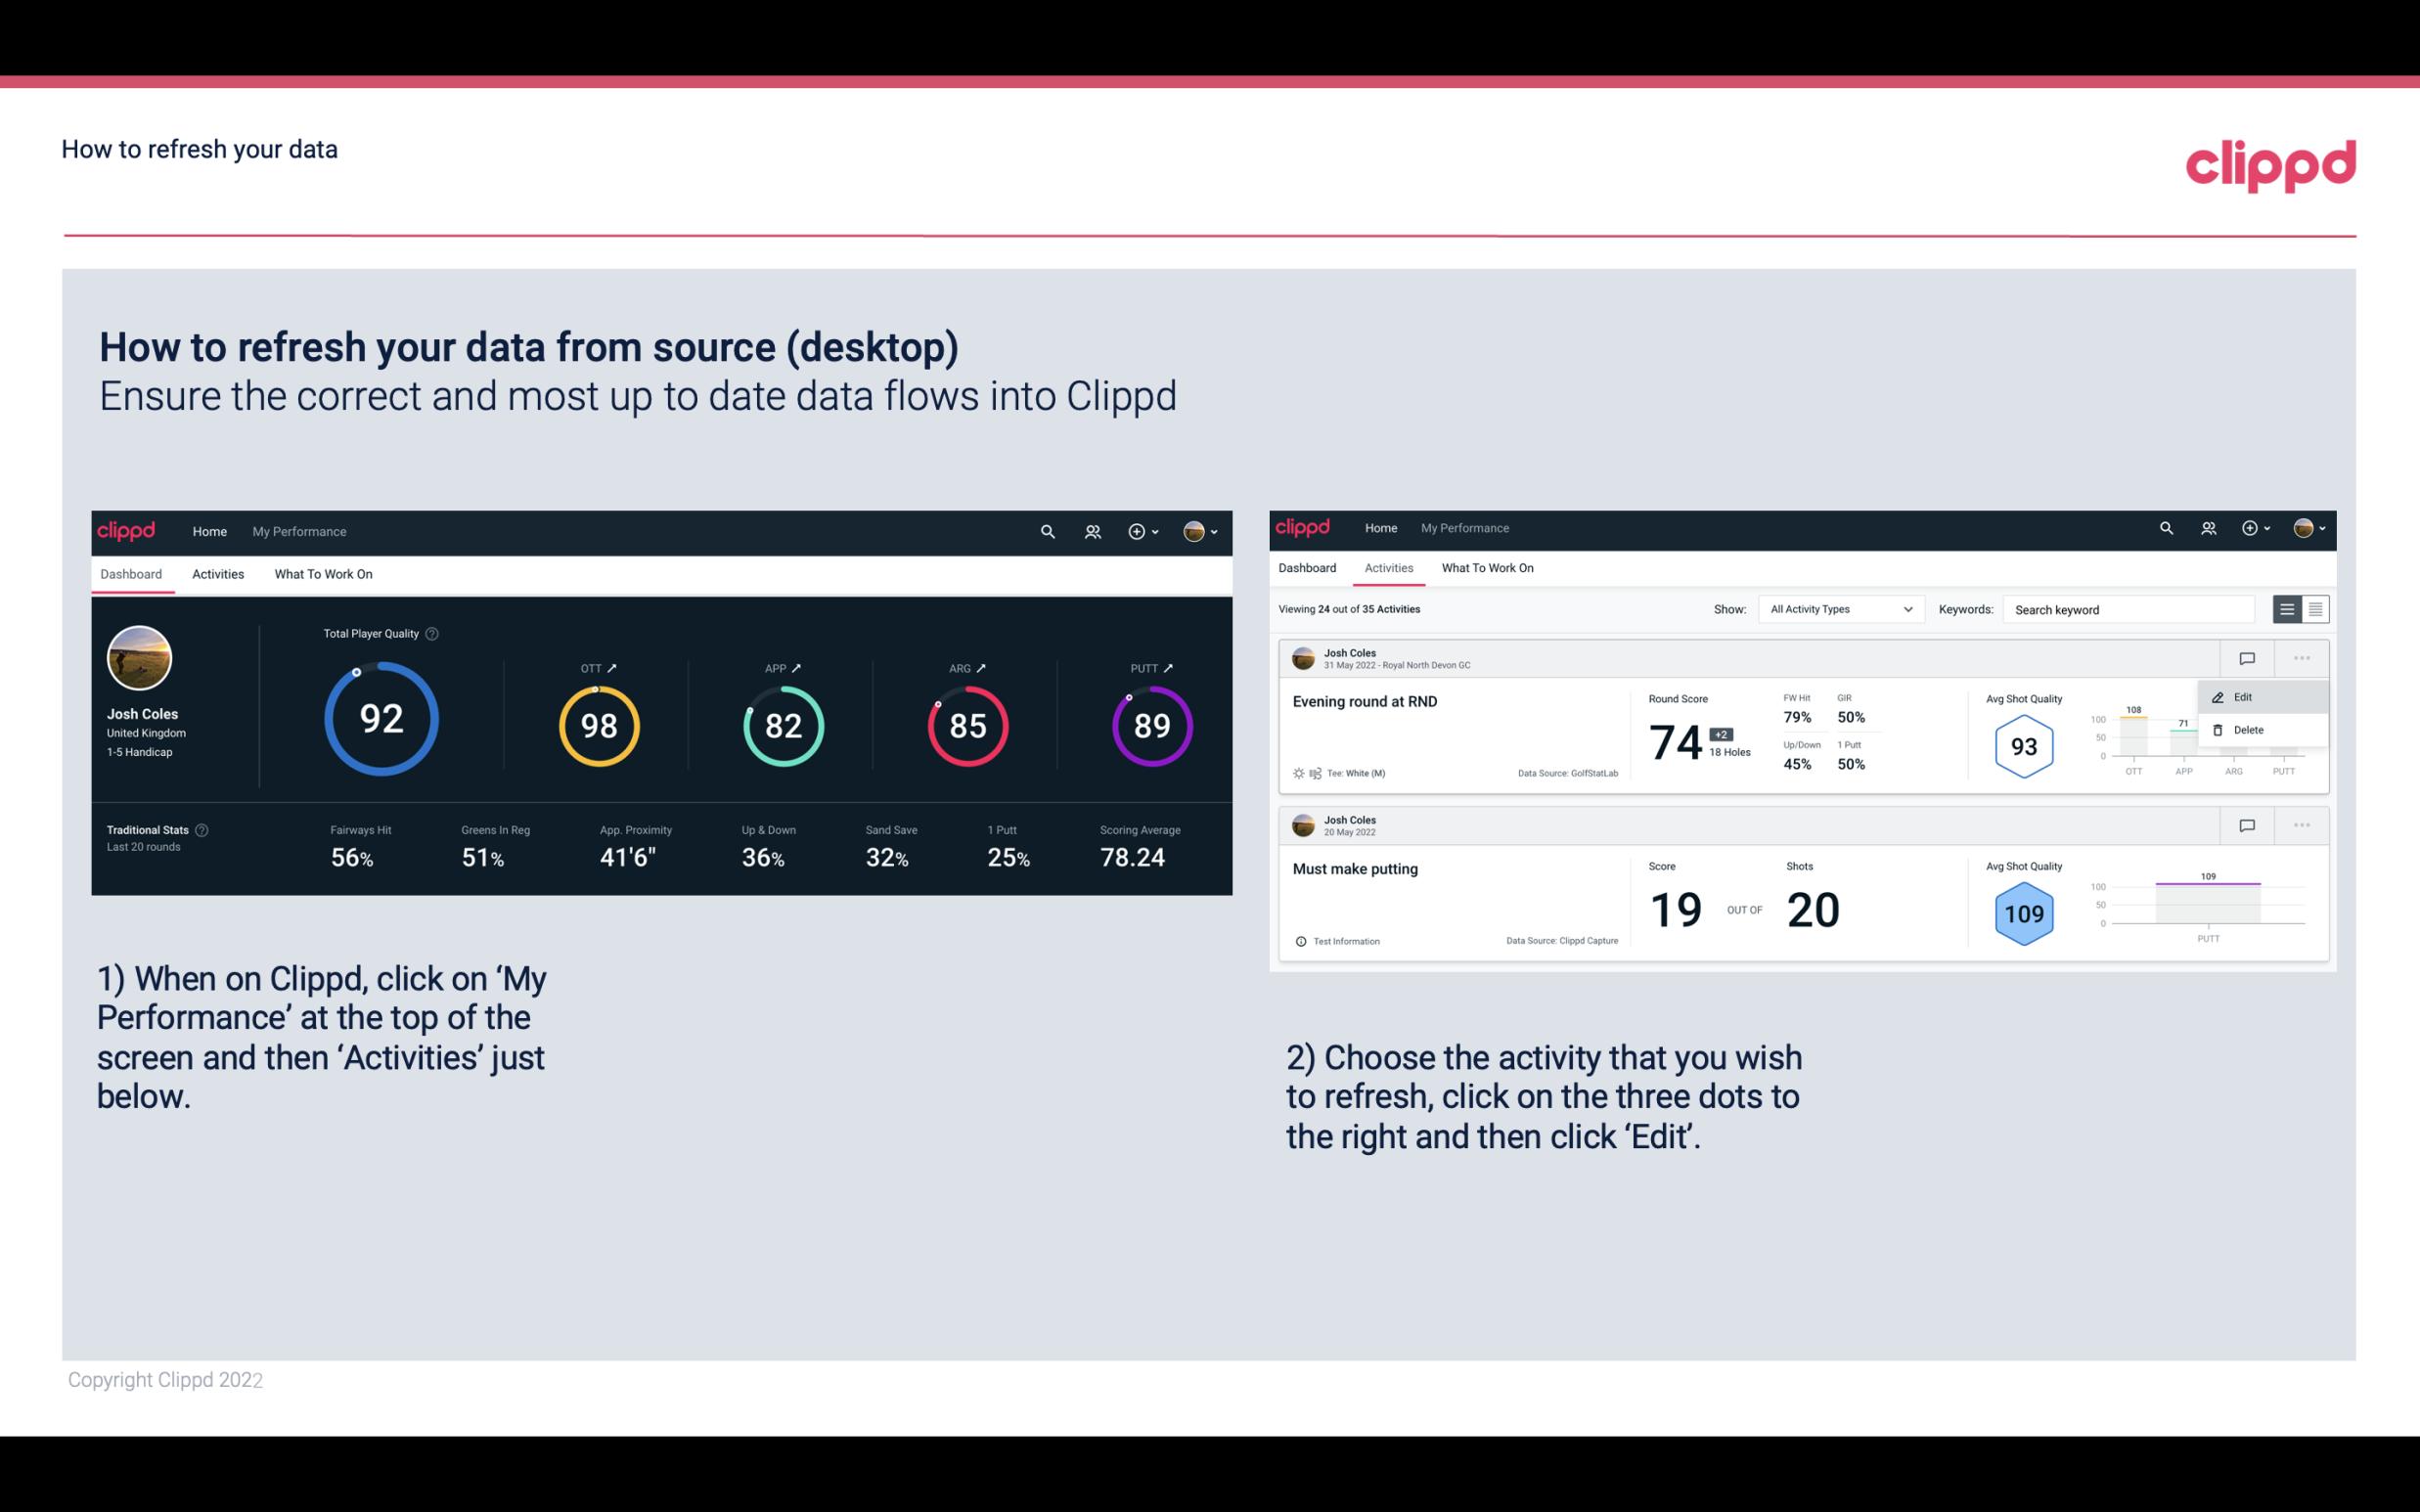This screenshot has width=2420, height=1512.
Task: Click the Edit button on Evening round activity
Action: click(2246, 695)
